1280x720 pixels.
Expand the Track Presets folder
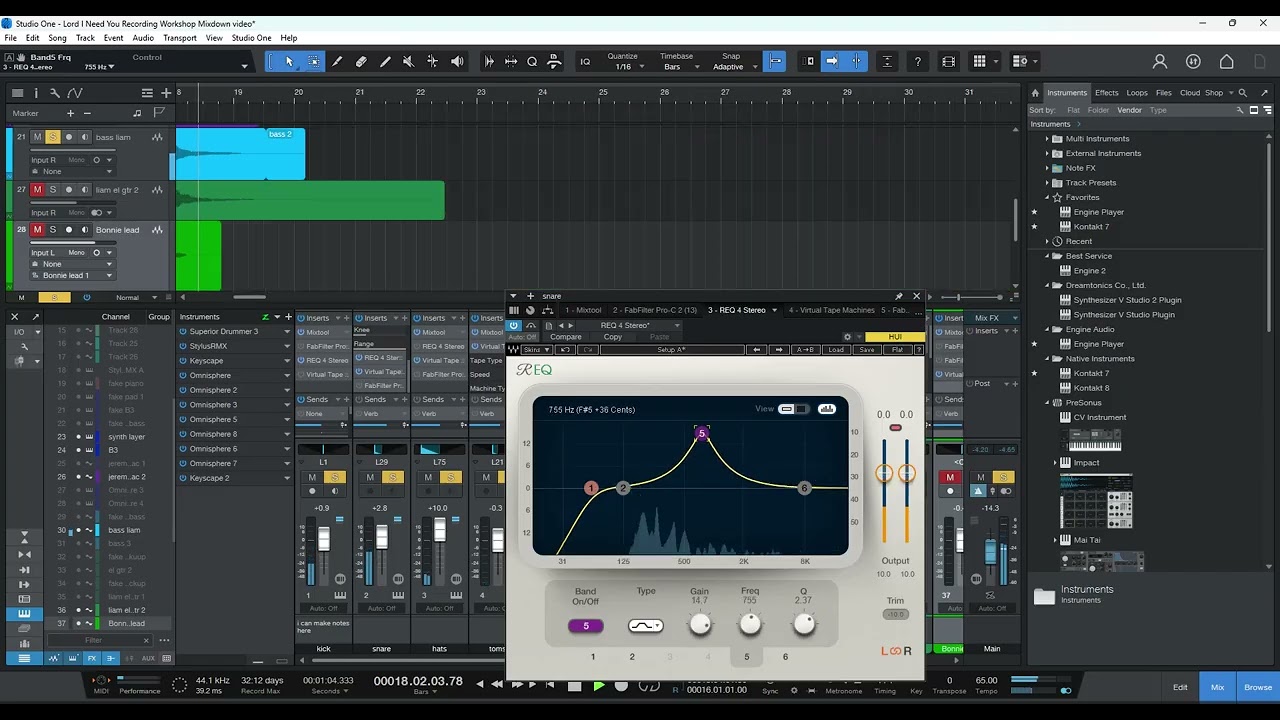1047,183
